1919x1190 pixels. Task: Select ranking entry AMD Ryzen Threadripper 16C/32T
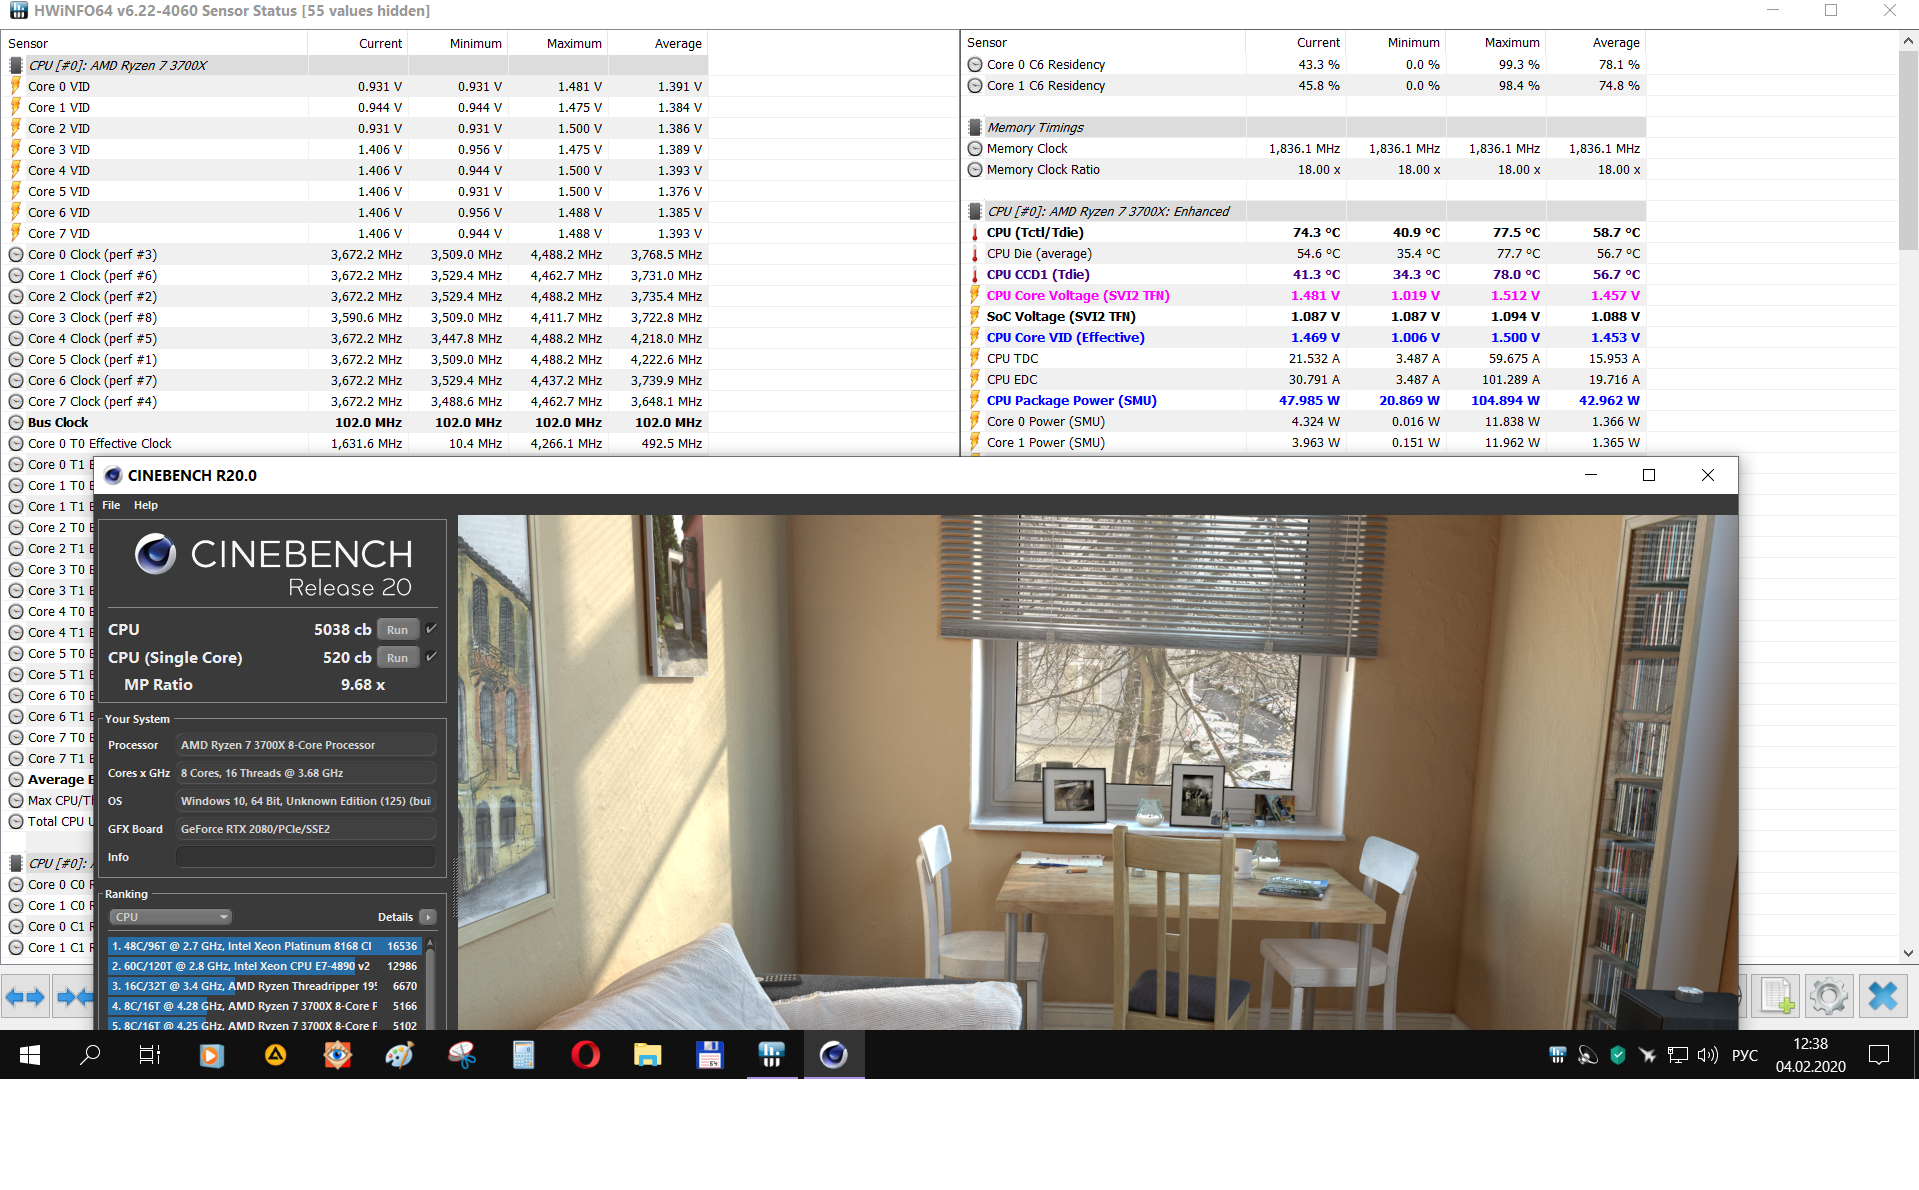[x=264, y=986]
